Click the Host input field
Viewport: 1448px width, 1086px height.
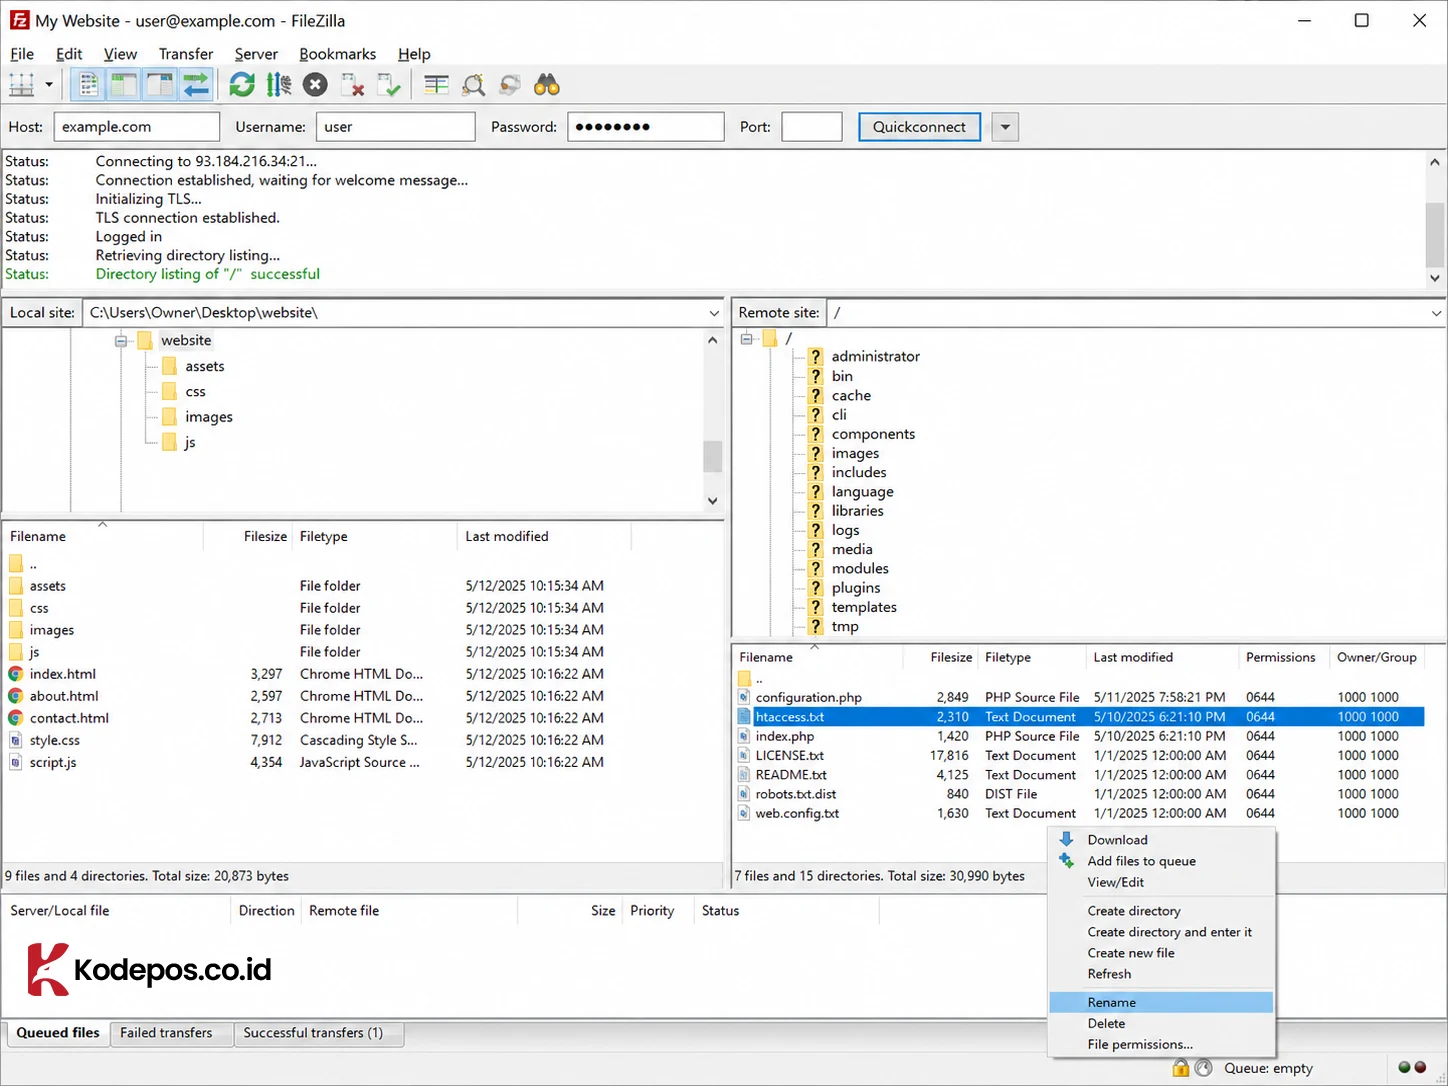[x=137, y=127]
